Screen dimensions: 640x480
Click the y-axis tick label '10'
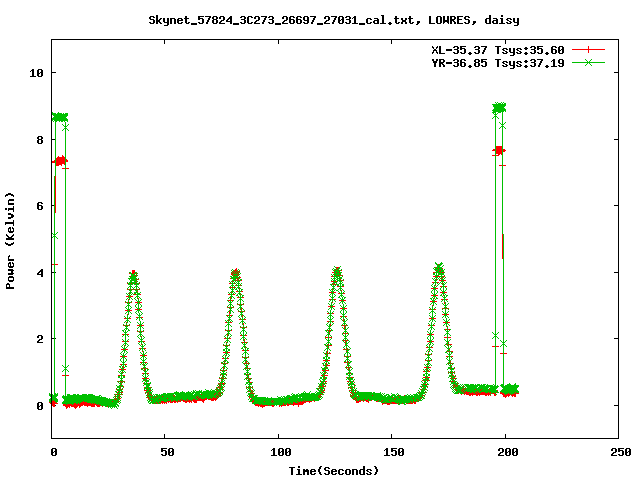(36, 73)
